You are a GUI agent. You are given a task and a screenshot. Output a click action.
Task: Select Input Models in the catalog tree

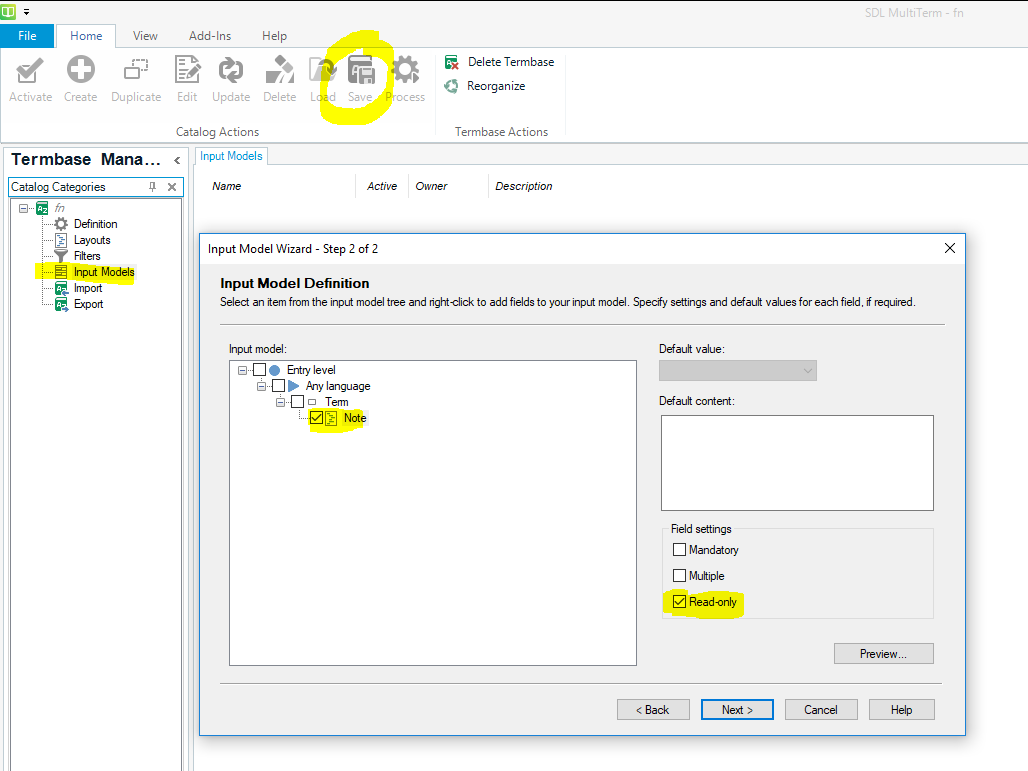click(x=103, y=272)
